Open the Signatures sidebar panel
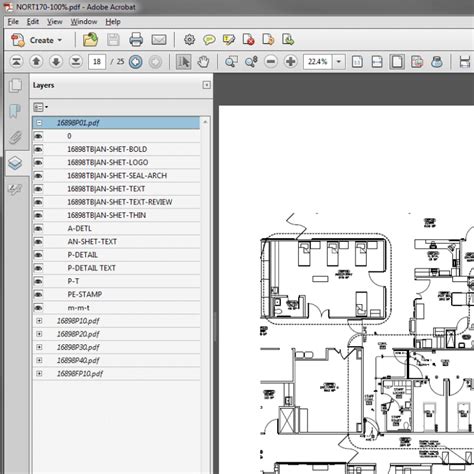Screen dimensions: 474x474 tap(15, 190)
